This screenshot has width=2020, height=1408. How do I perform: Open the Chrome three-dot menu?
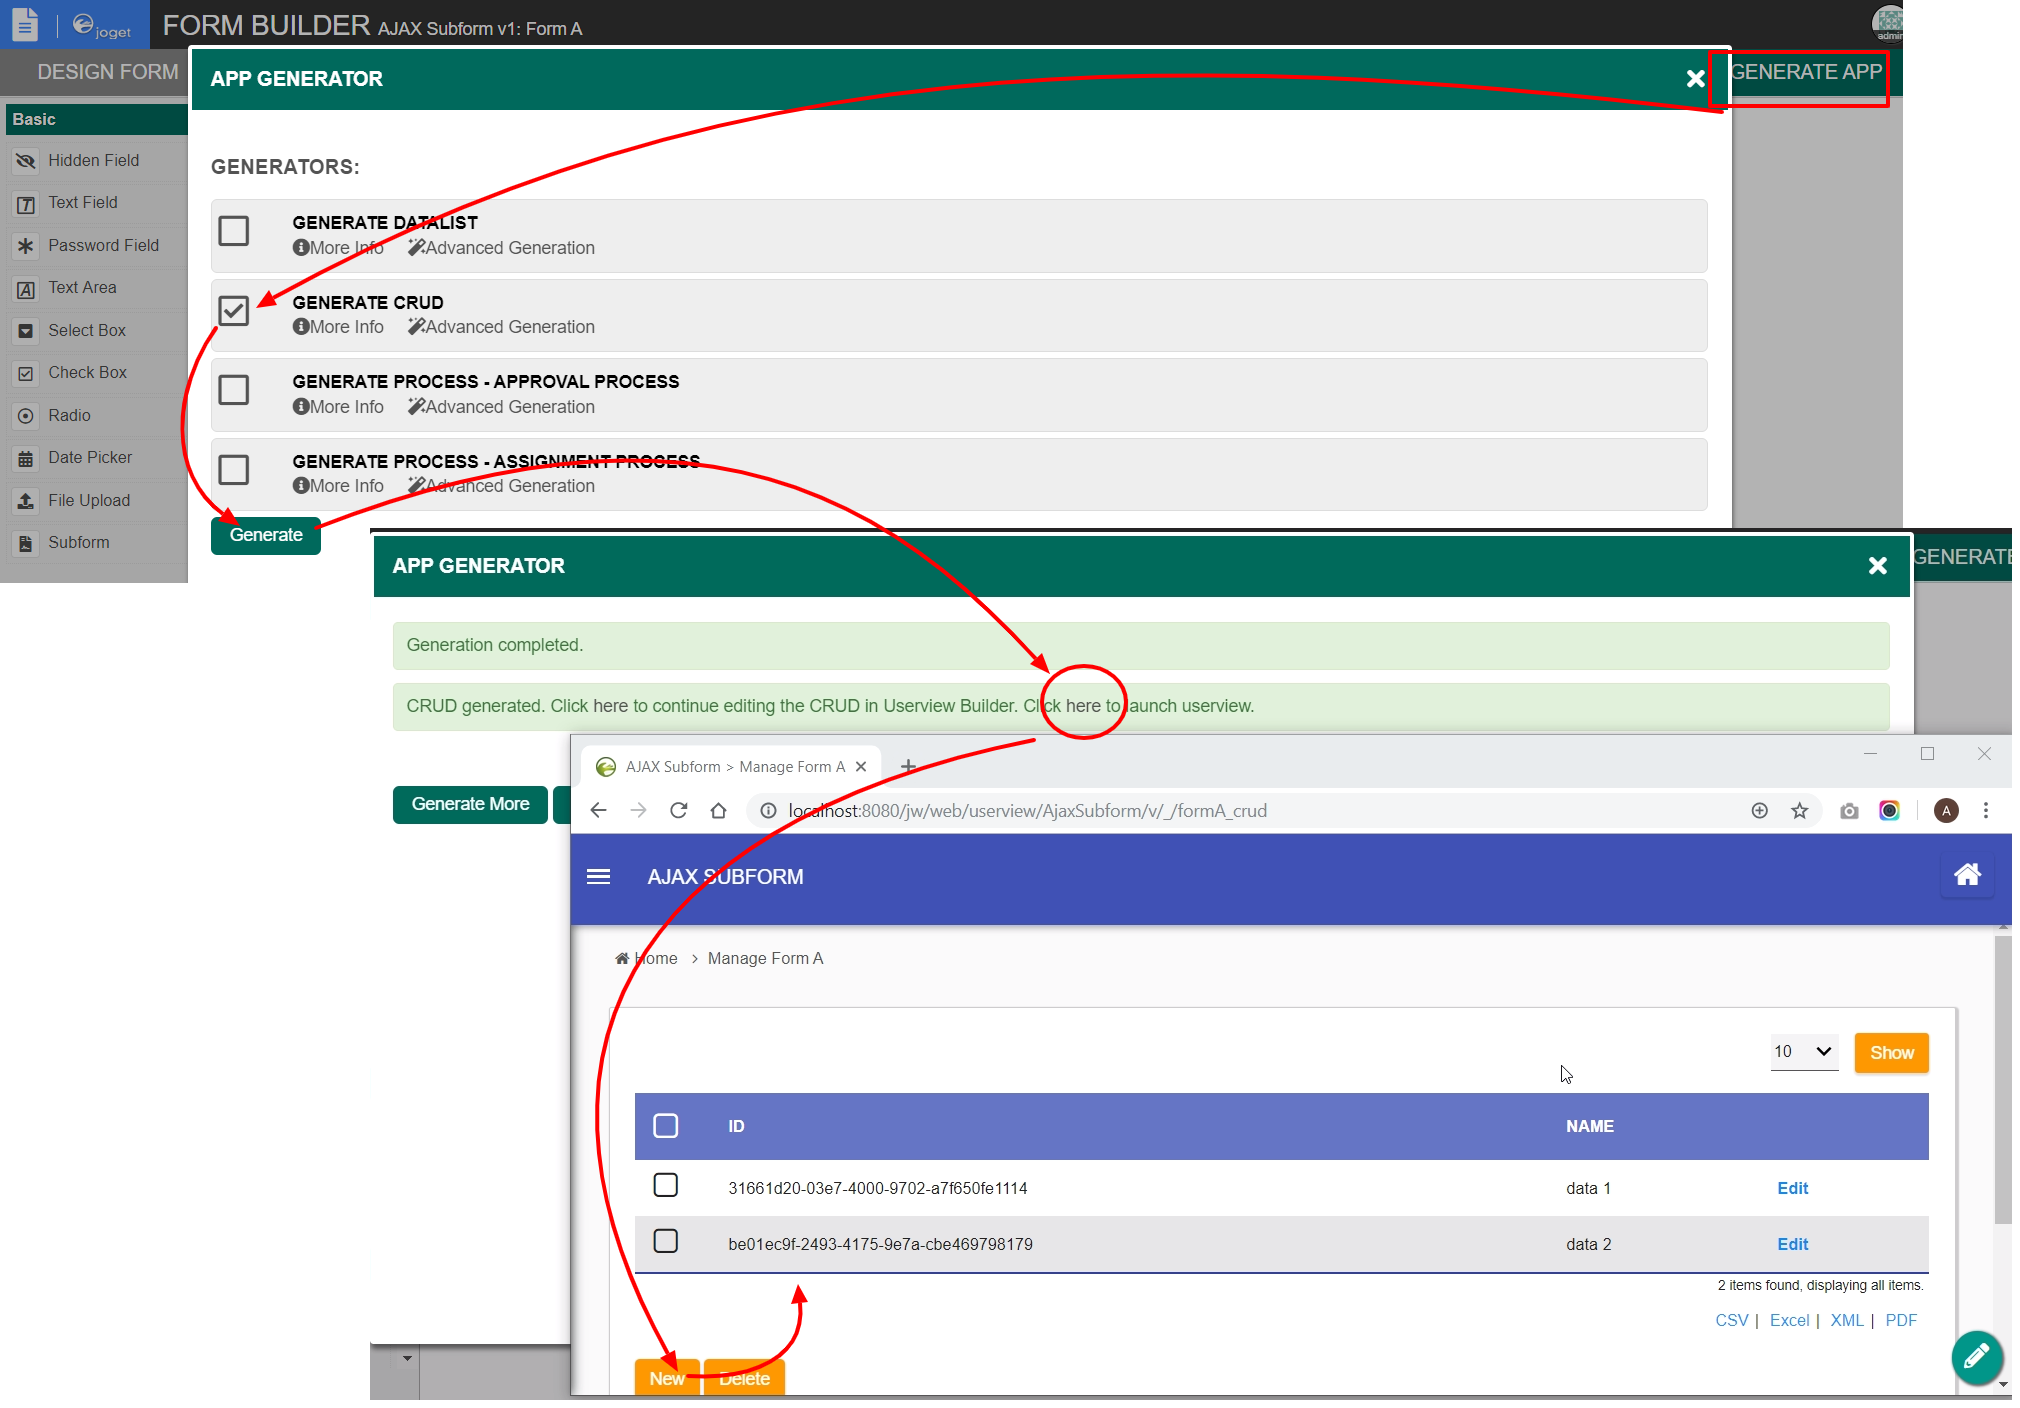1985,810
